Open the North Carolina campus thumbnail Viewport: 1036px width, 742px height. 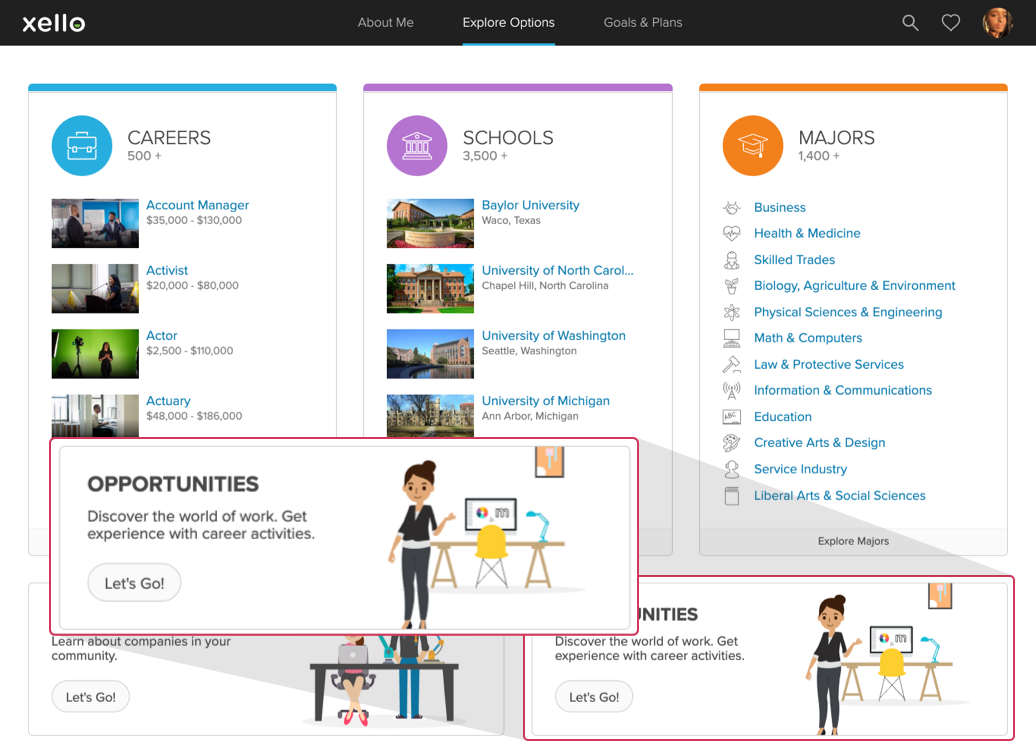(430, 289)
